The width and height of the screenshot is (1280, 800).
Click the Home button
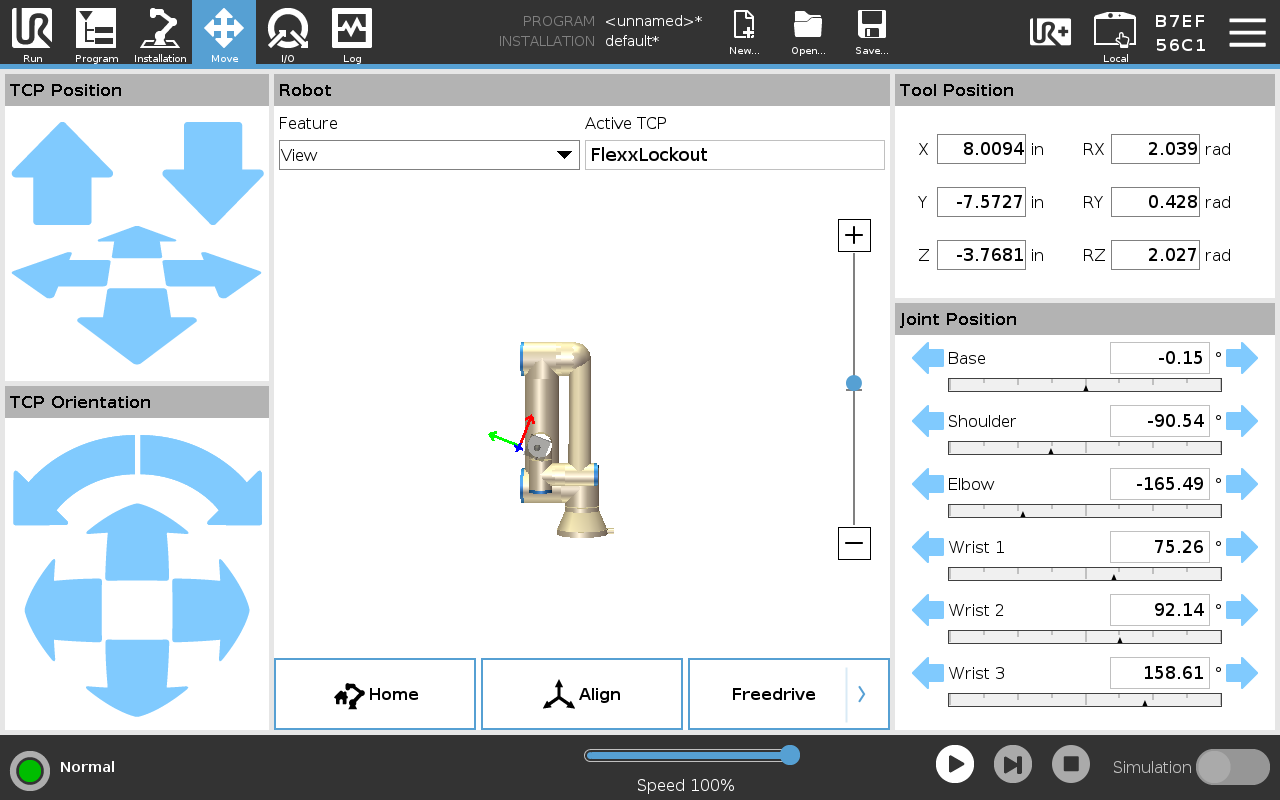[x=375, y=694]
